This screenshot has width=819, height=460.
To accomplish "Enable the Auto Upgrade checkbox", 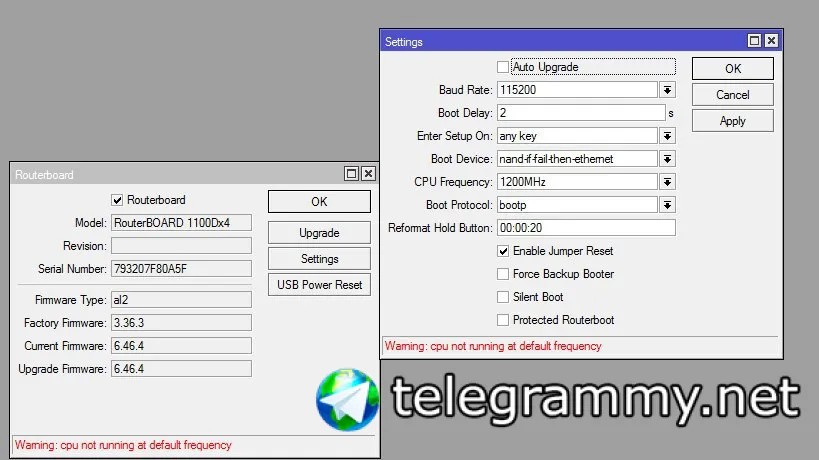I will click(503, 67).
